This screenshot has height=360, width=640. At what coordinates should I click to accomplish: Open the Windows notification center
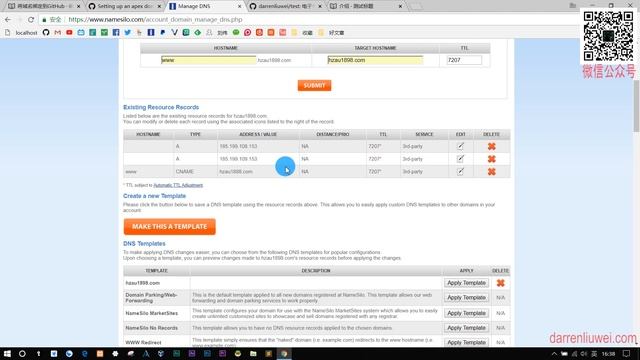(627, 353)
